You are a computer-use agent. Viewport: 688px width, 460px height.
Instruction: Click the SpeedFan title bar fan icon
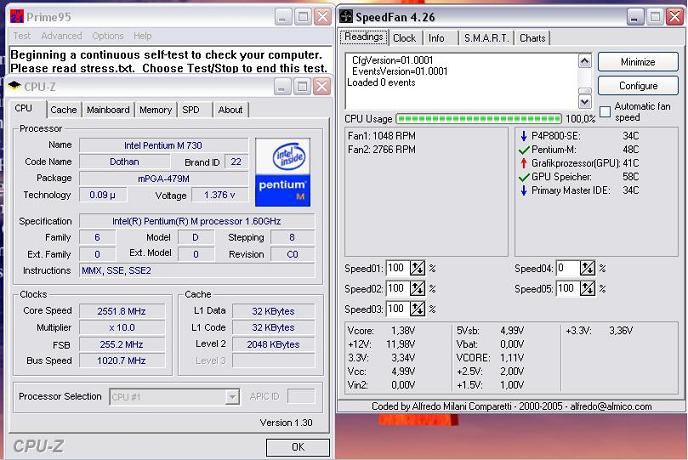pyautogui.click(x=346, y=17)
